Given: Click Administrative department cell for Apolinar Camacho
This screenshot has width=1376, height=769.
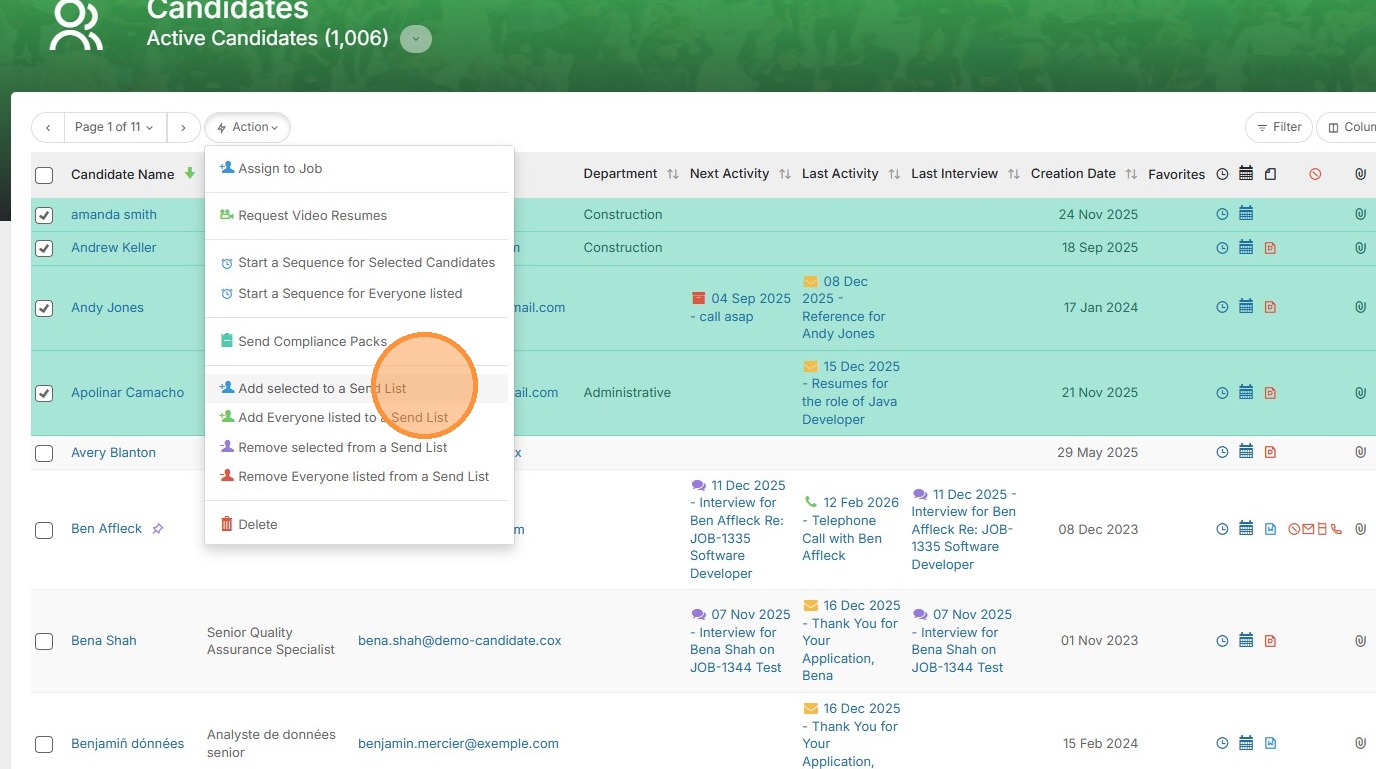Looking at the screenshot, I should point(627,392).
